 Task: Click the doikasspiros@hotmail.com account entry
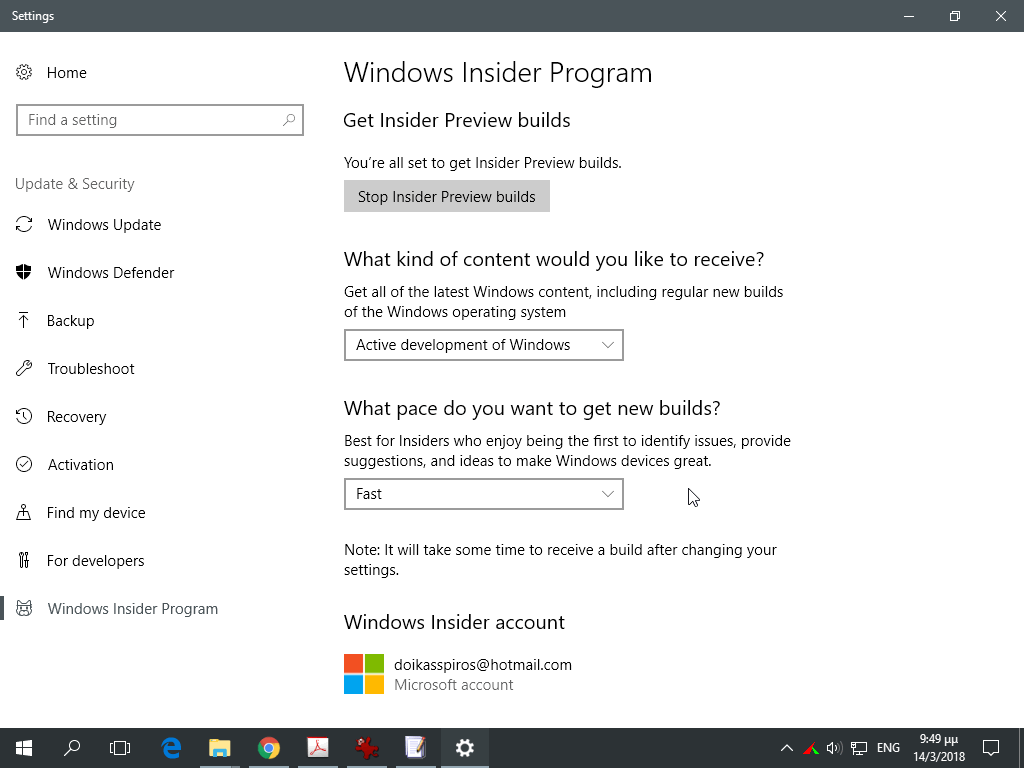click(x=483, y=665)
